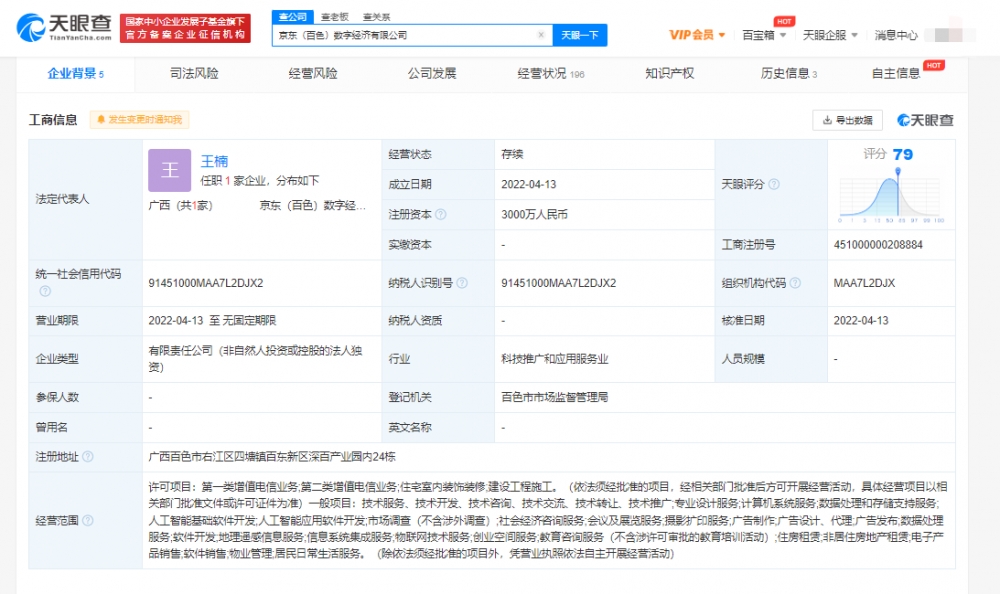Click the 3000万人民币 registered capital value

[534, 214]
